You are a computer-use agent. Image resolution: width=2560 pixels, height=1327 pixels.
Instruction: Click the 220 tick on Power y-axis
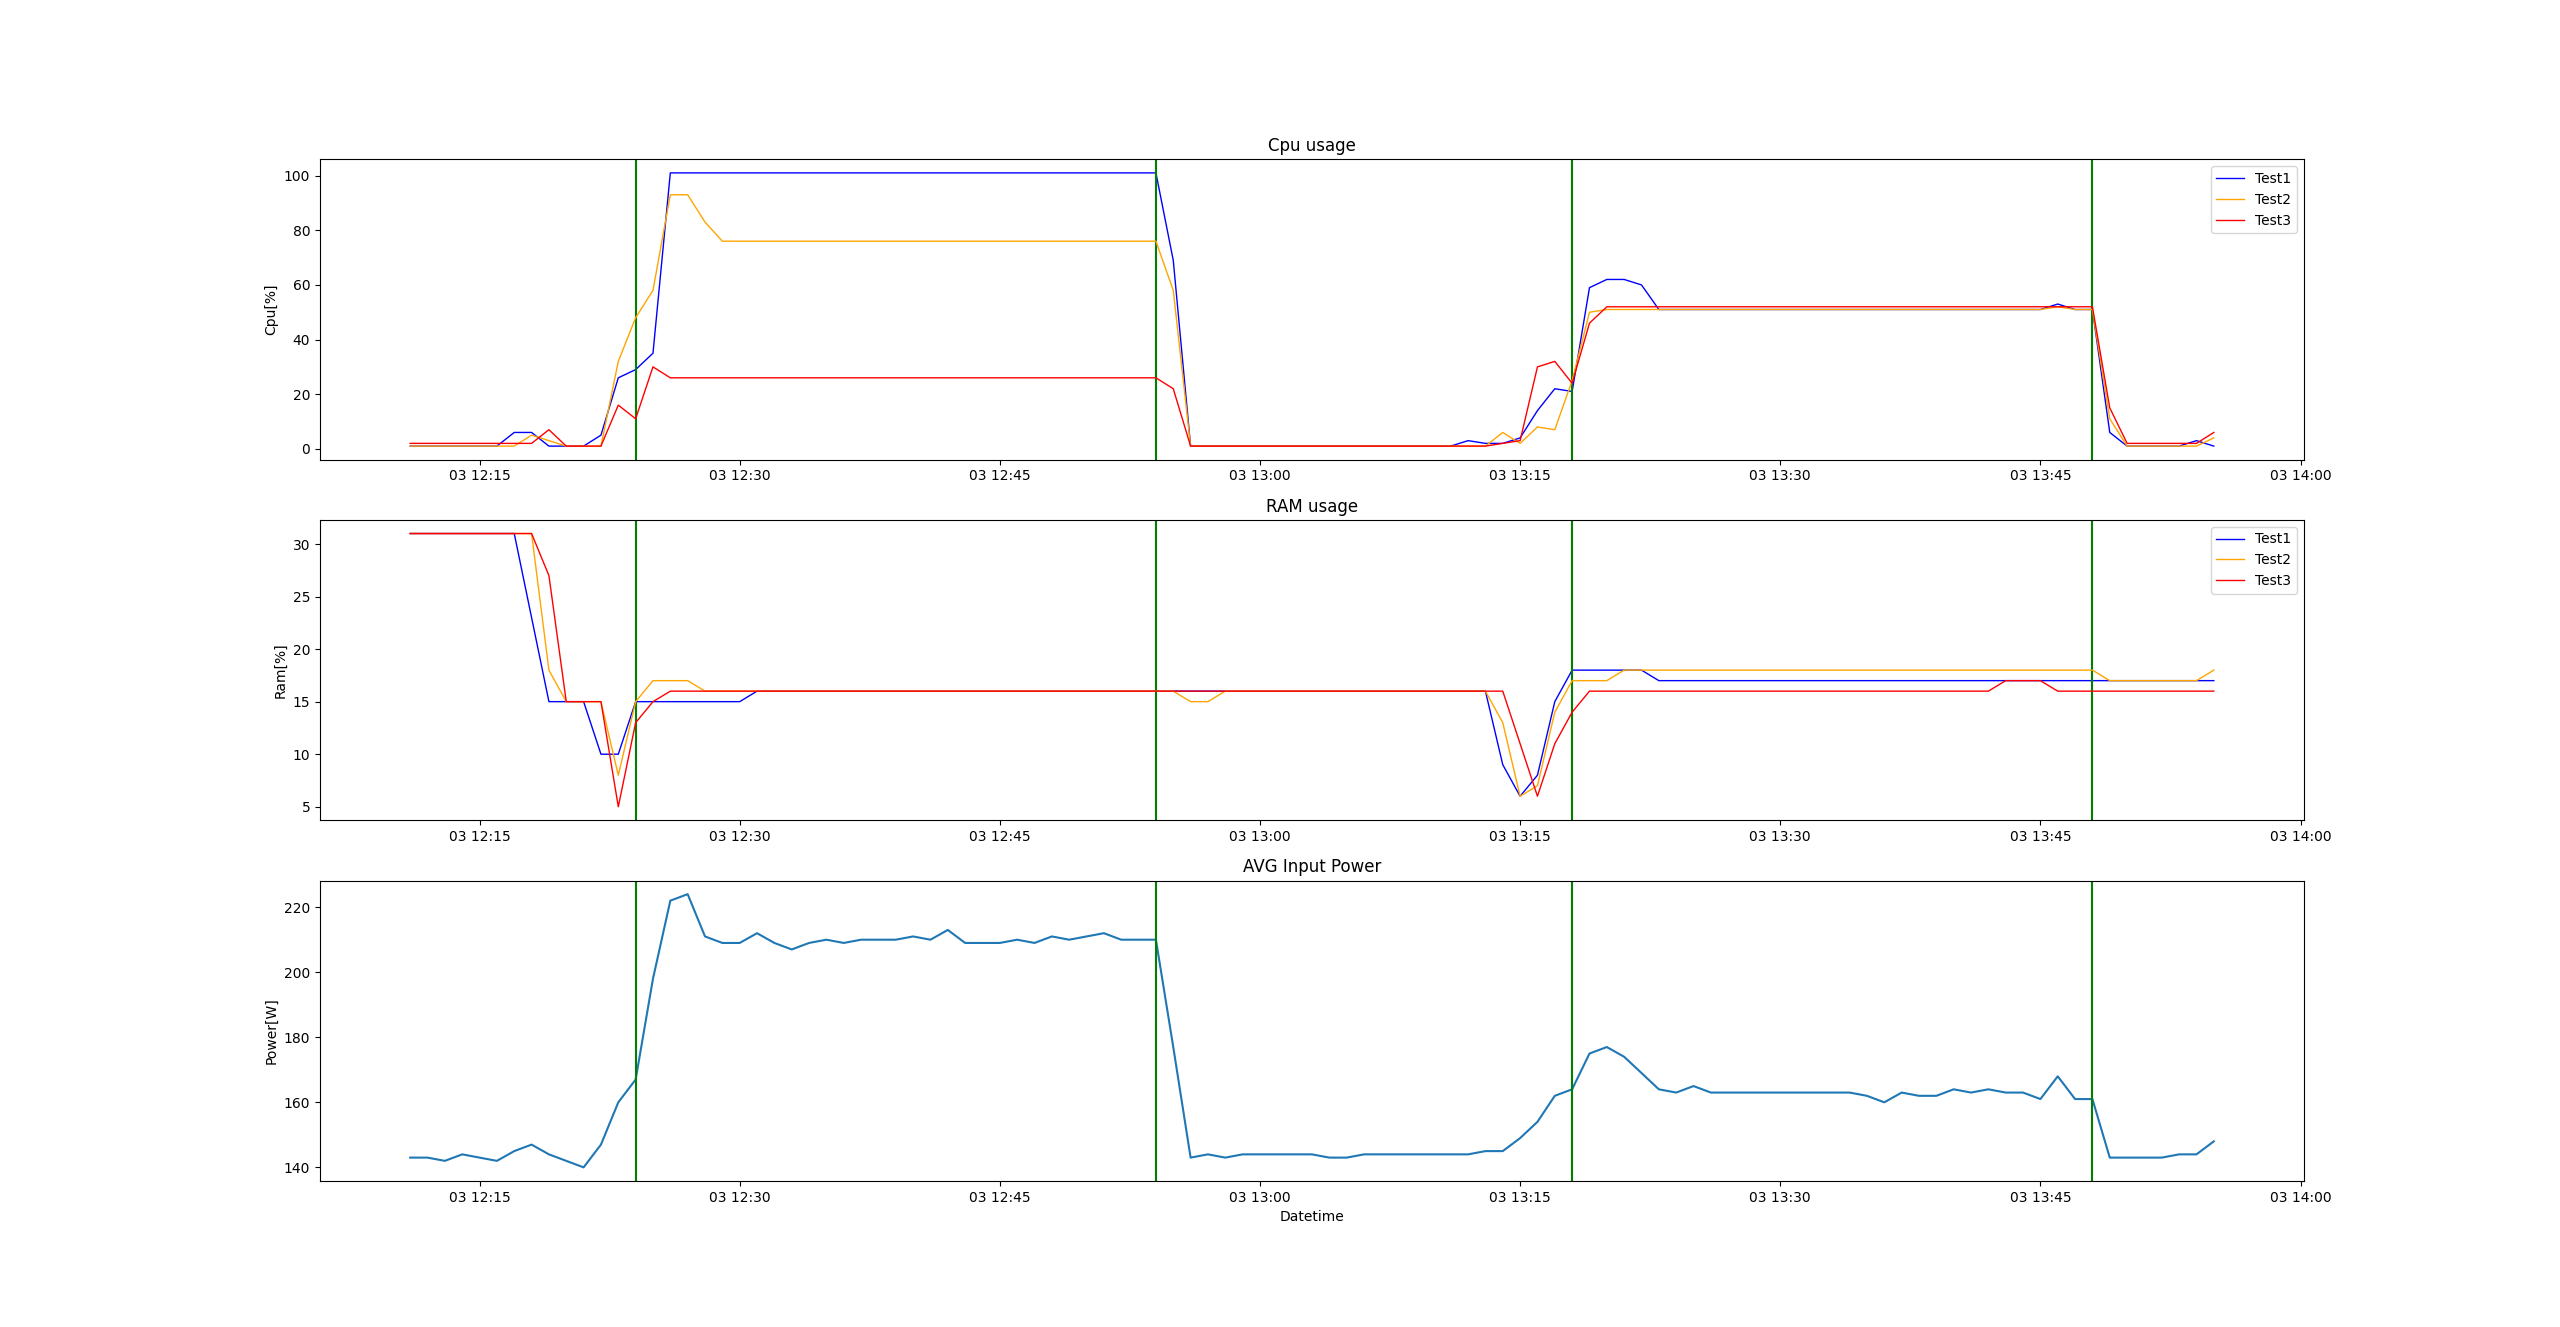297,908
